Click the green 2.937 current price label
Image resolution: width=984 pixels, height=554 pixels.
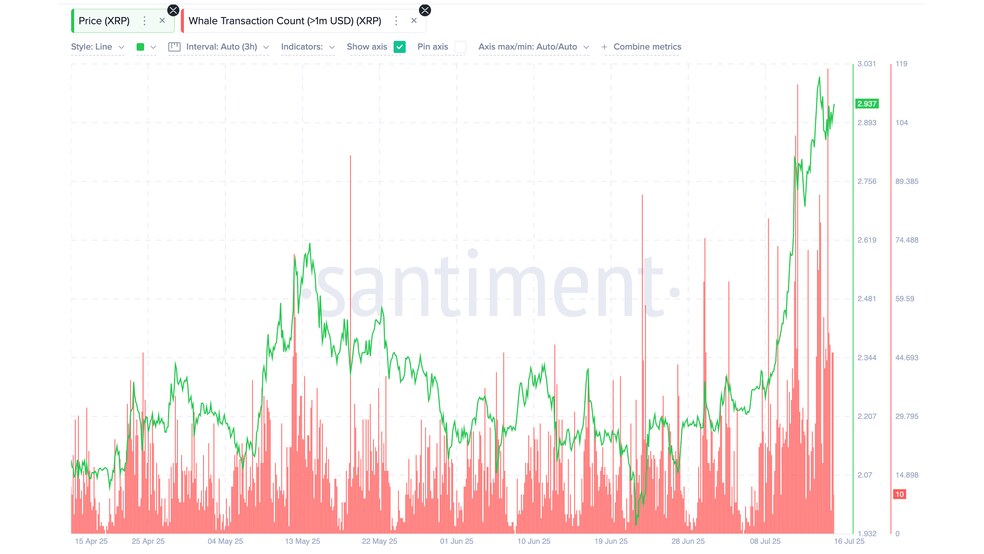tap(867, 104)
